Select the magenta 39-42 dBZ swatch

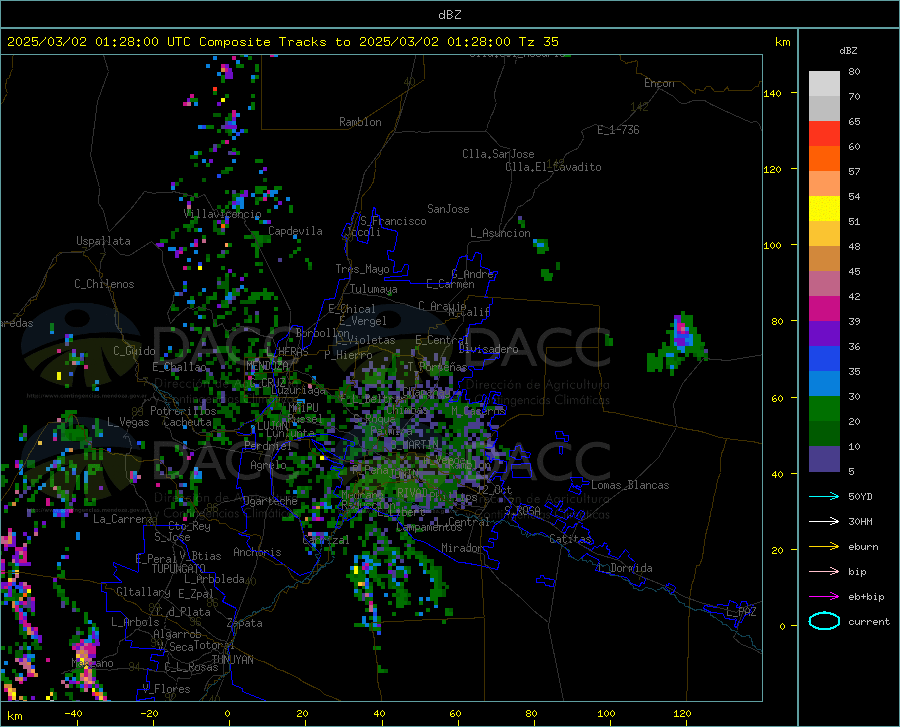(x=824, y=309)
